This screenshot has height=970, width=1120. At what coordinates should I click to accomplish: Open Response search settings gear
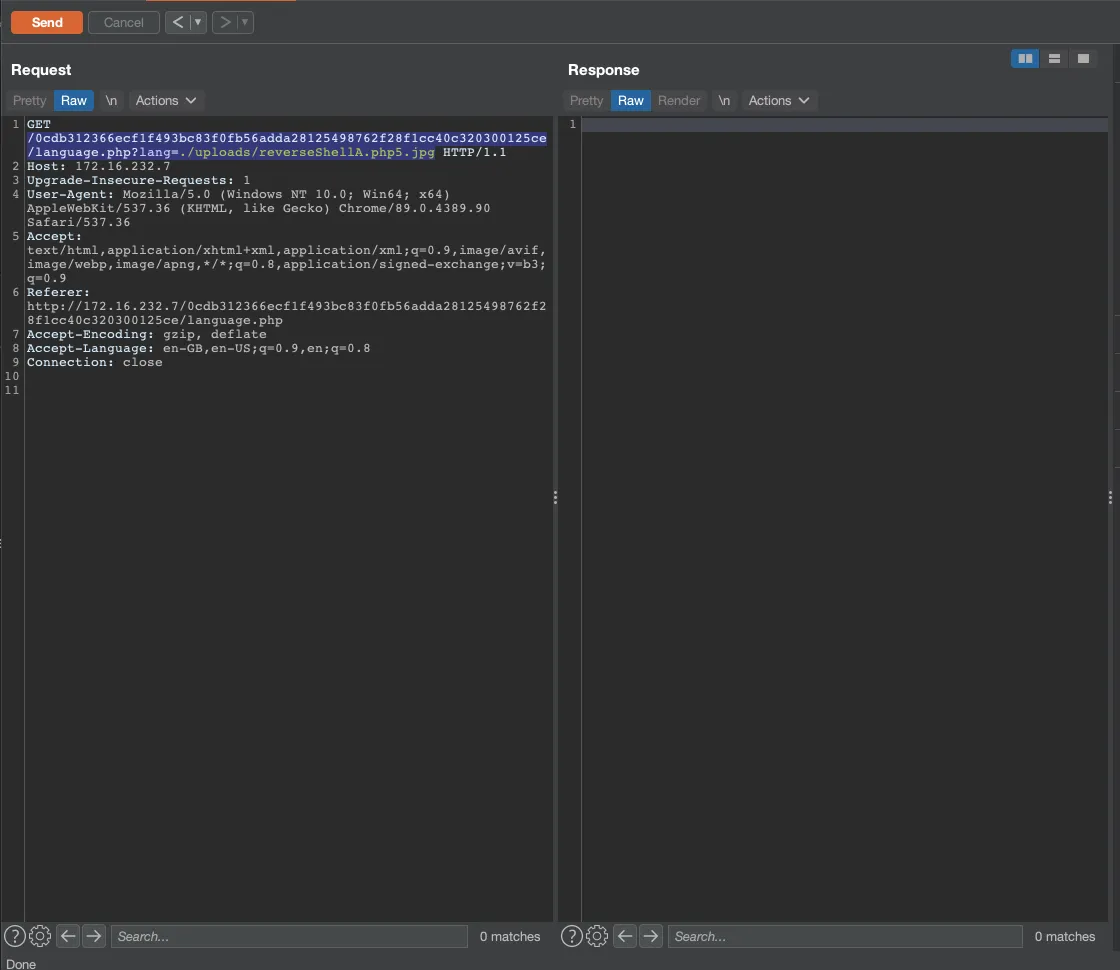coord(597,936)
